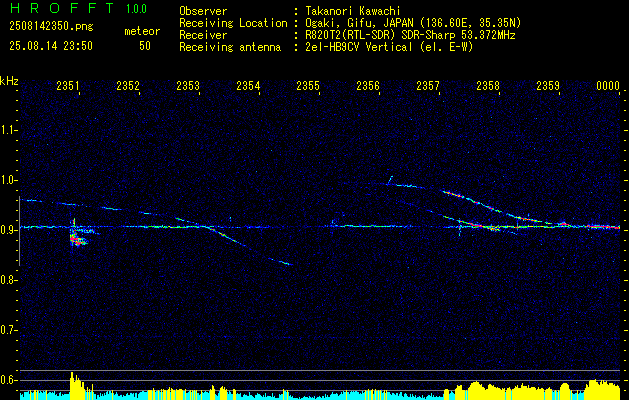Click the meteor label

[142, 31]
